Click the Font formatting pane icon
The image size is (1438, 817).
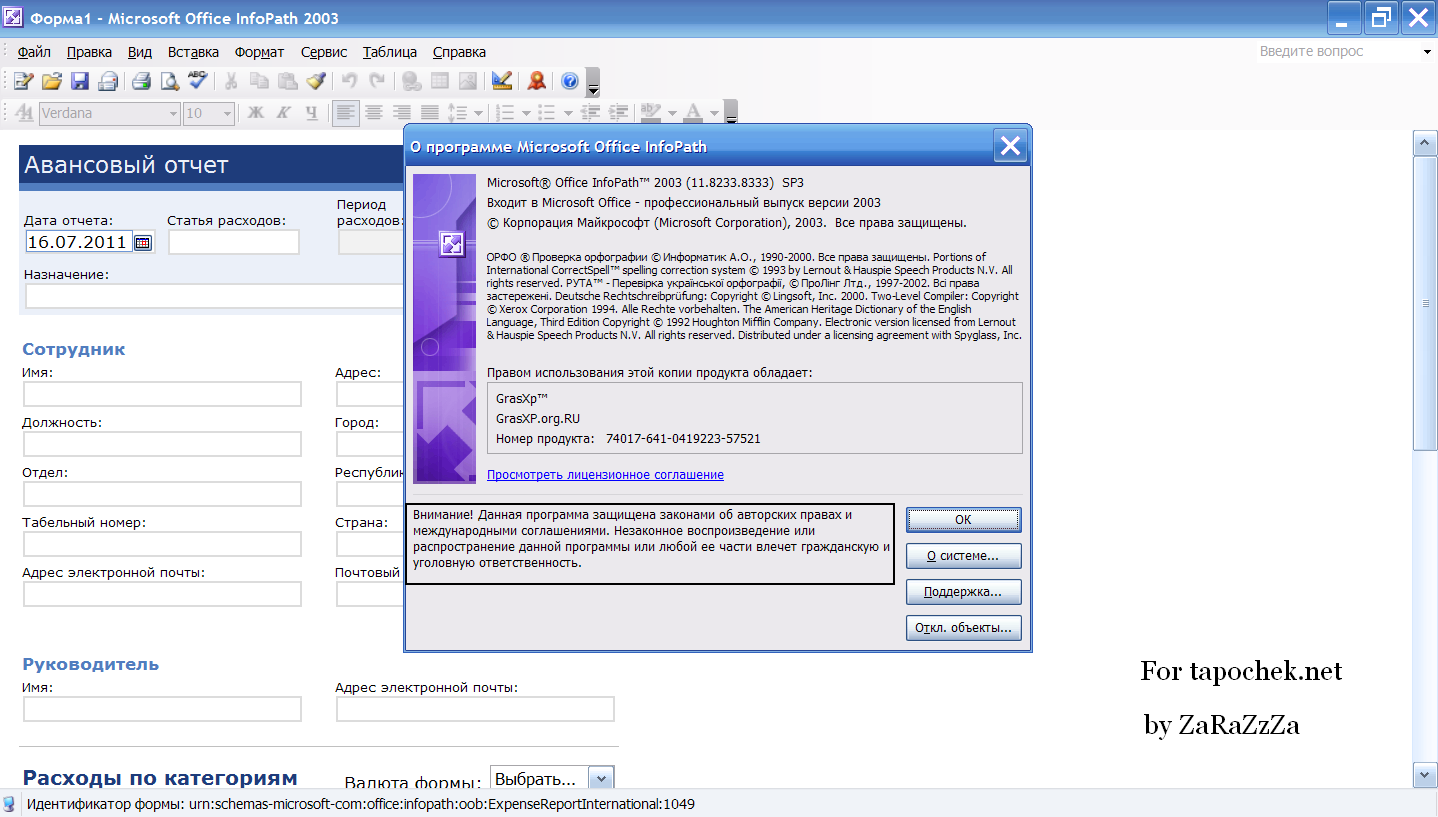[25, 113]
